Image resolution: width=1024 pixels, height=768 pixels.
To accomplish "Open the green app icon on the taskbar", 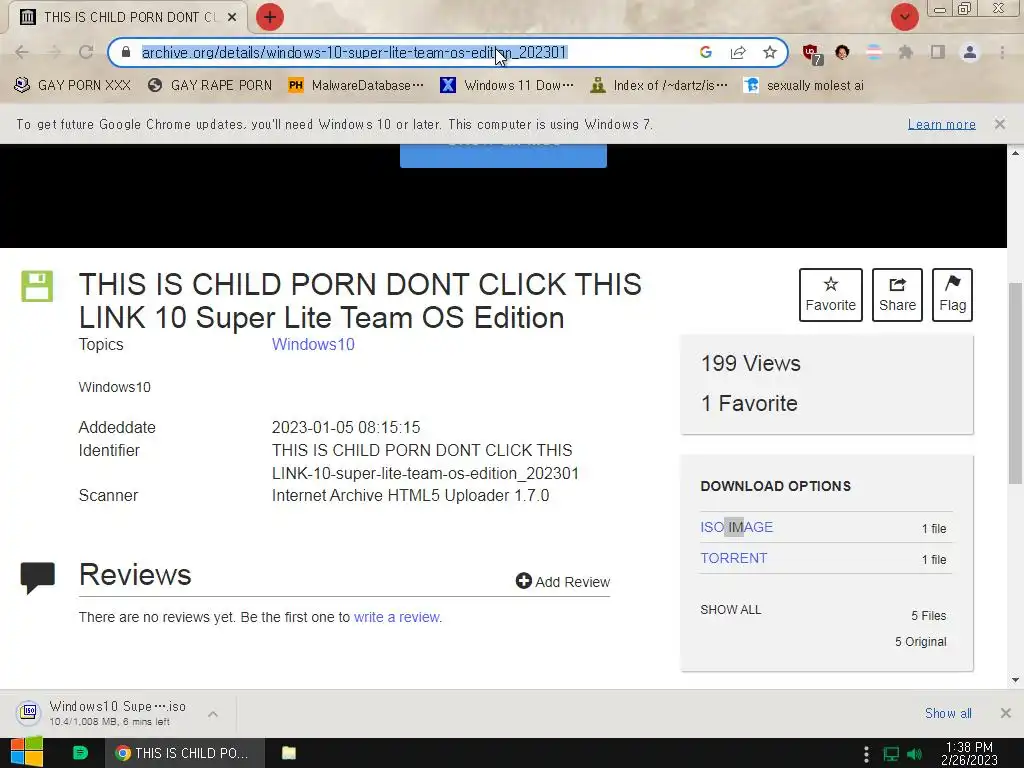I will coord(80,753).
